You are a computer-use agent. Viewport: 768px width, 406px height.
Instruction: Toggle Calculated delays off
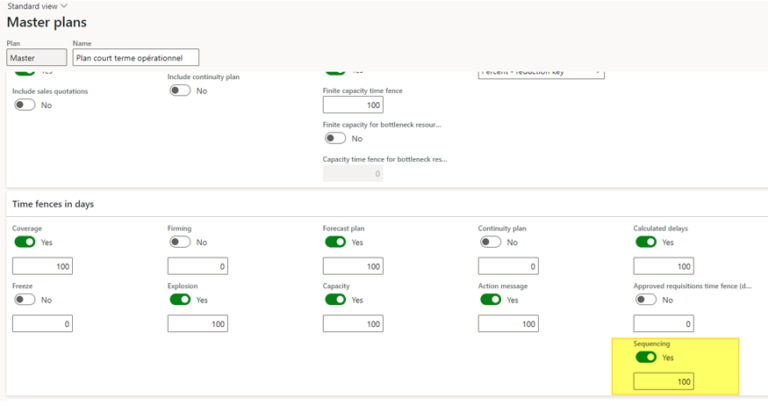[645, 242]
